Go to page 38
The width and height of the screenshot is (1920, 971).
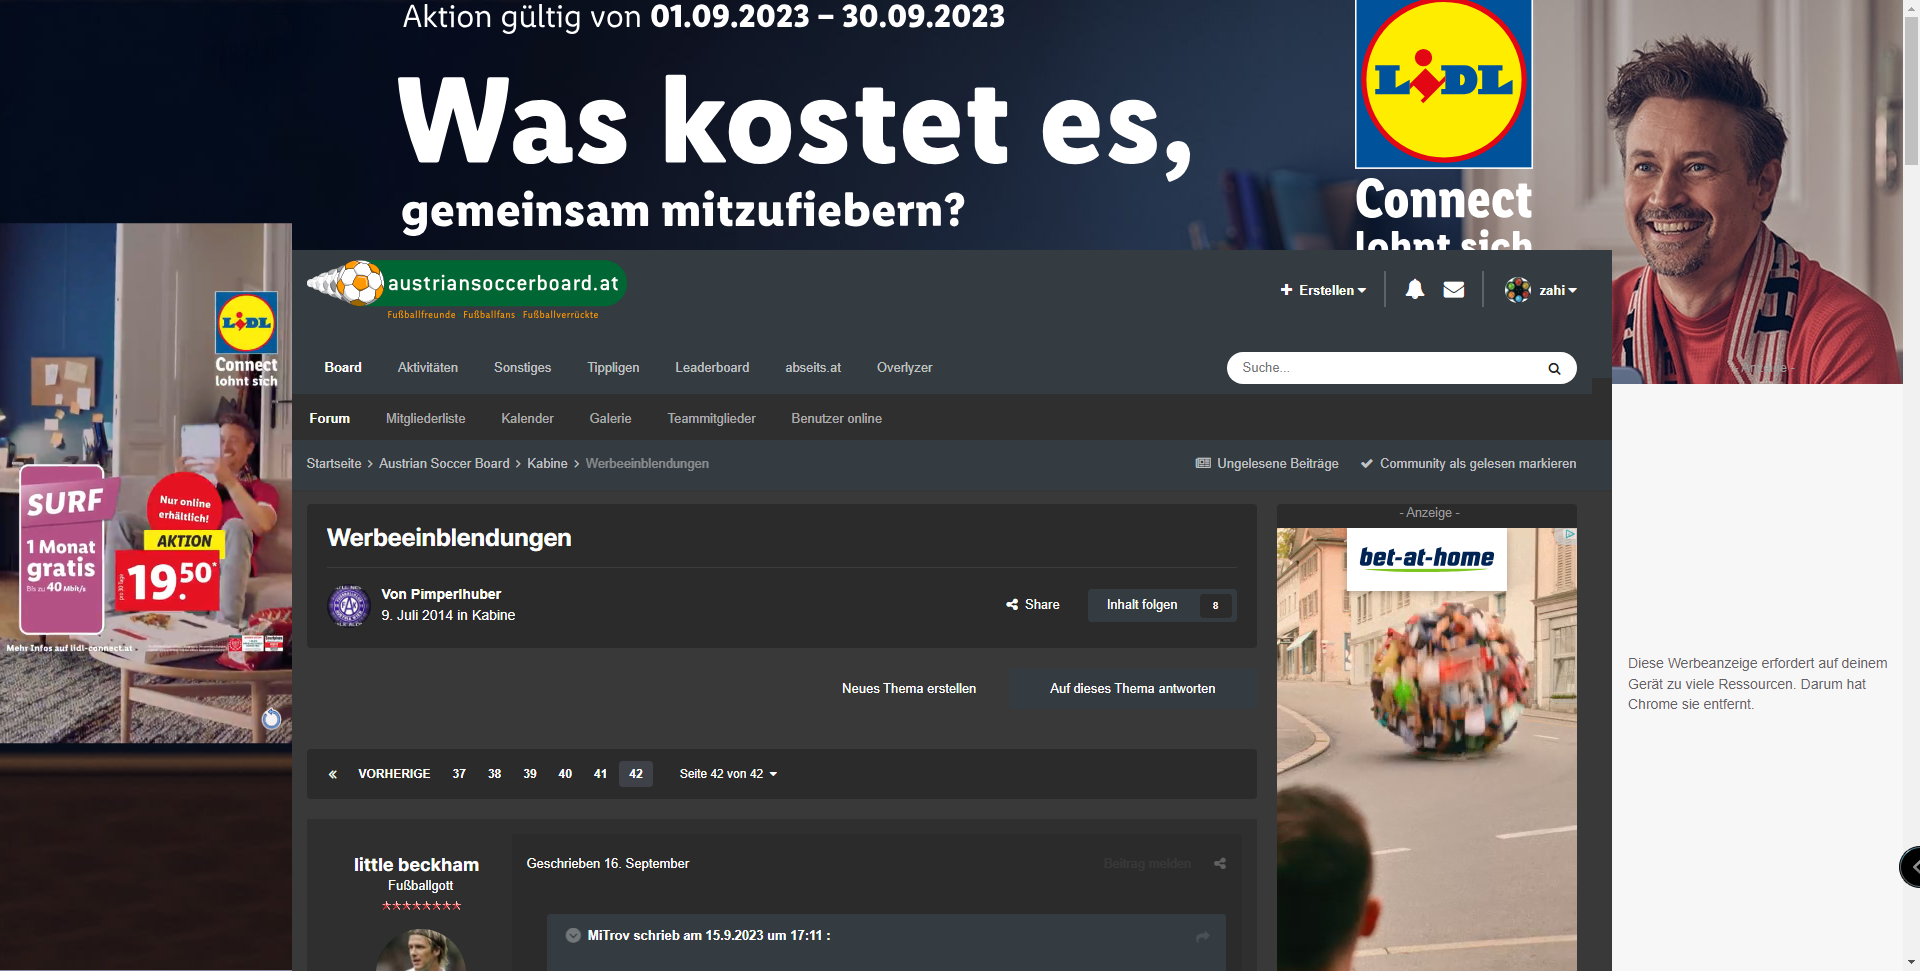(x=494, y=774)
